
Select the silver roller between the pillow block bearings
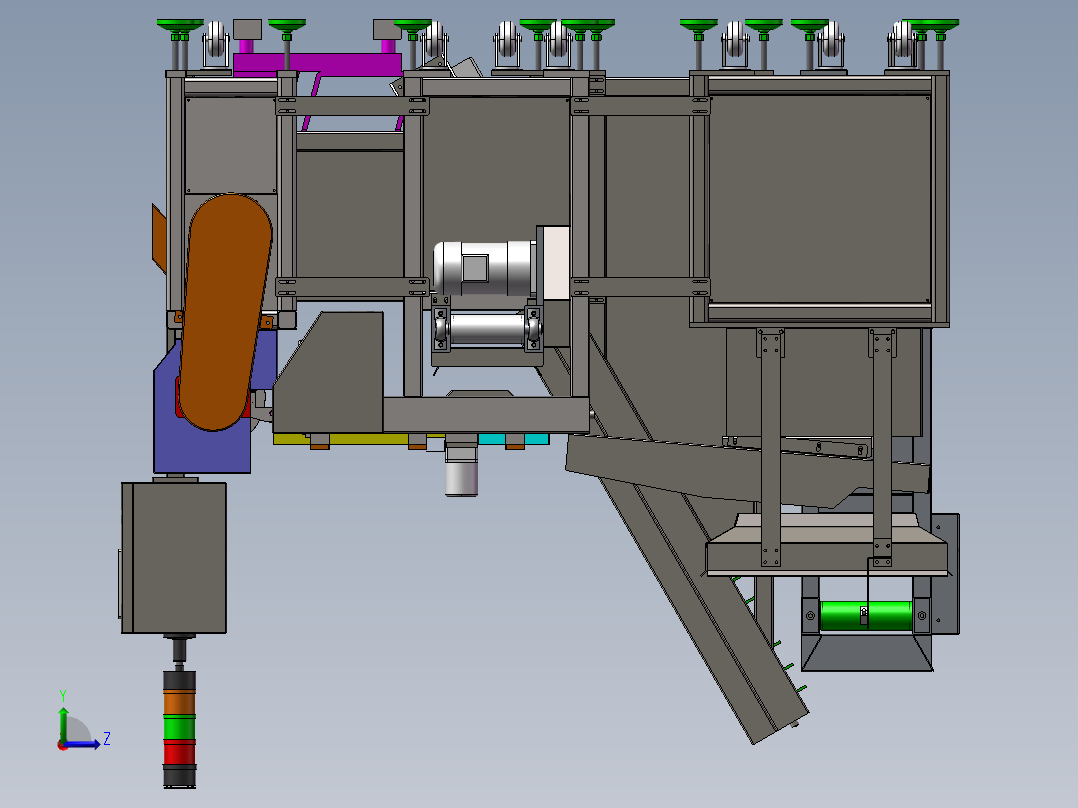click(x=487, y=329)
